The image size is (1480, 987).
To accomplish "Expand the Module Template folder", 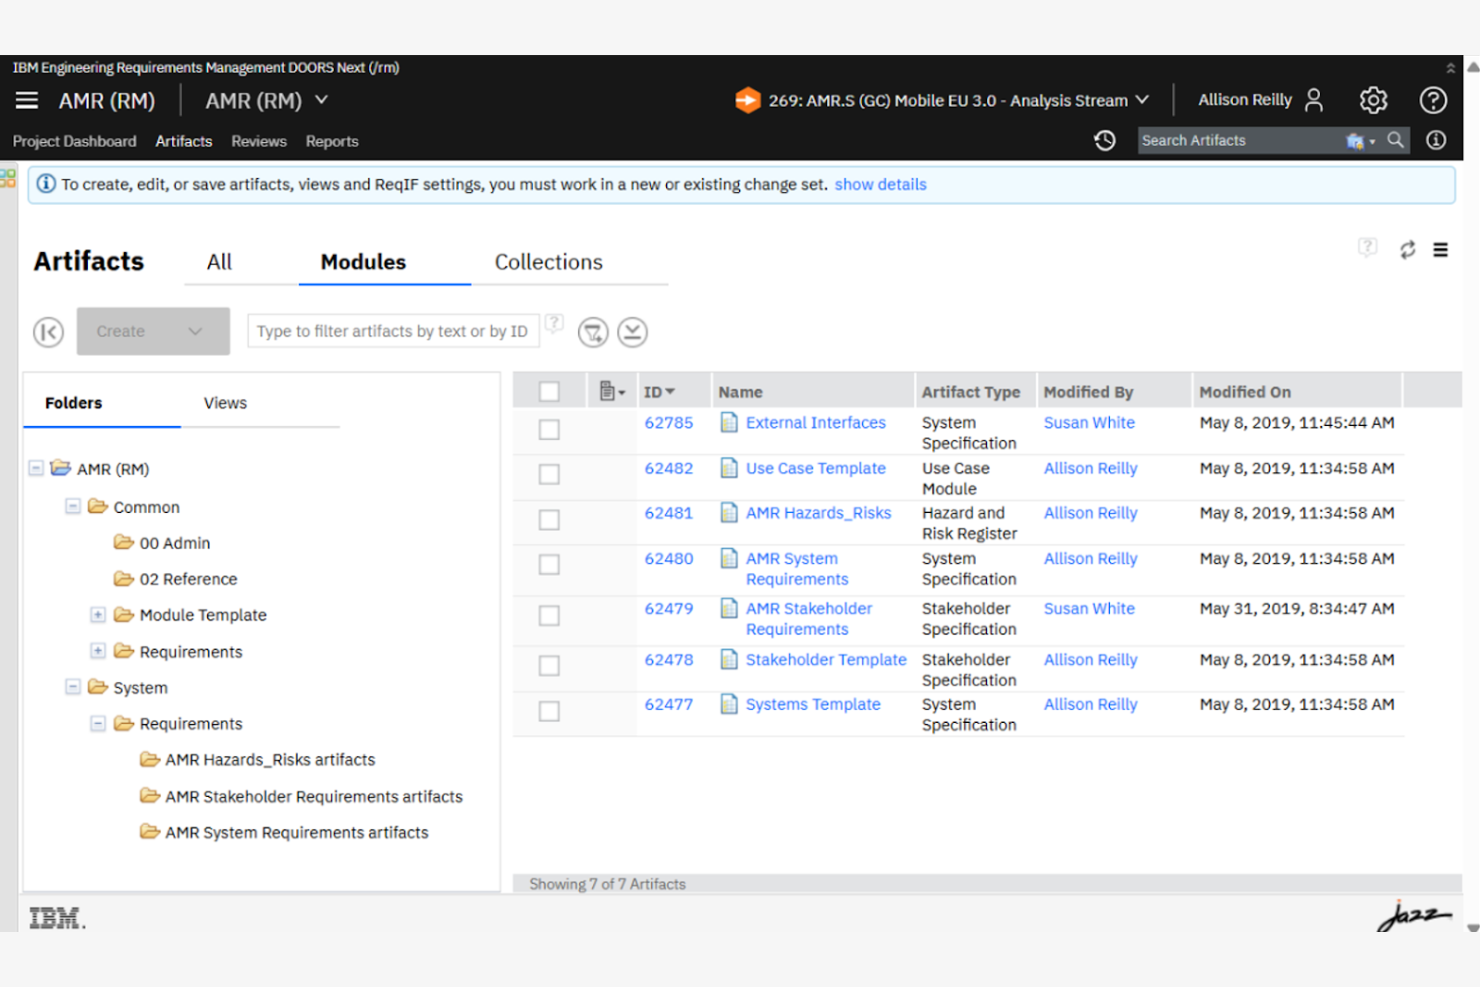I will pyautogui.click(x=98, y=614).
